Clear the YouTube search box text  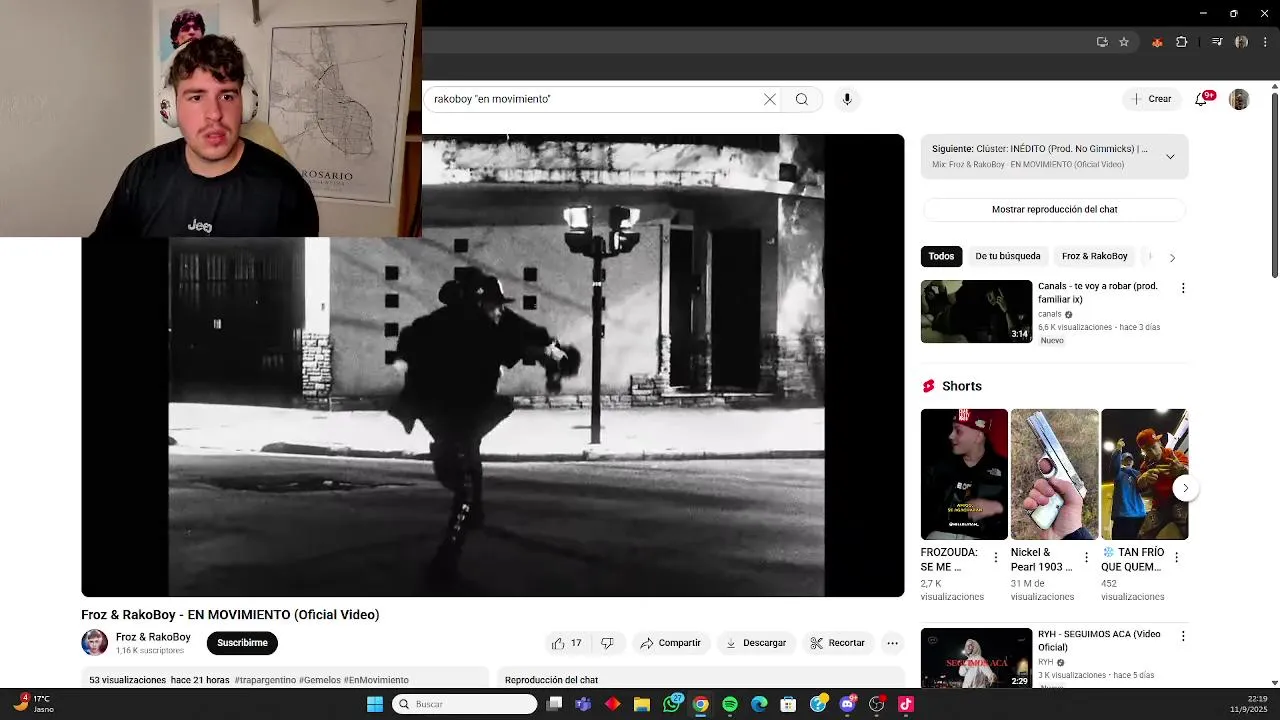coord(770,99)
